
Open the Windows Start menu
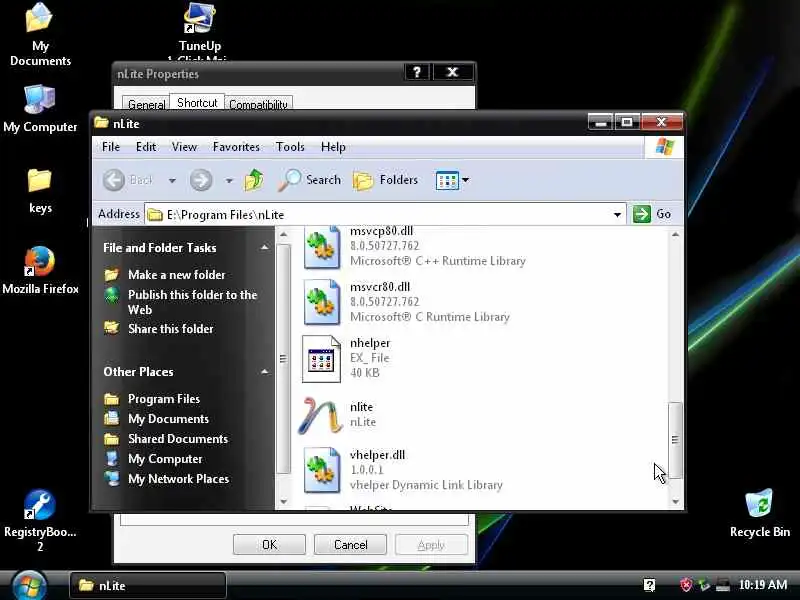click(29, 586)
